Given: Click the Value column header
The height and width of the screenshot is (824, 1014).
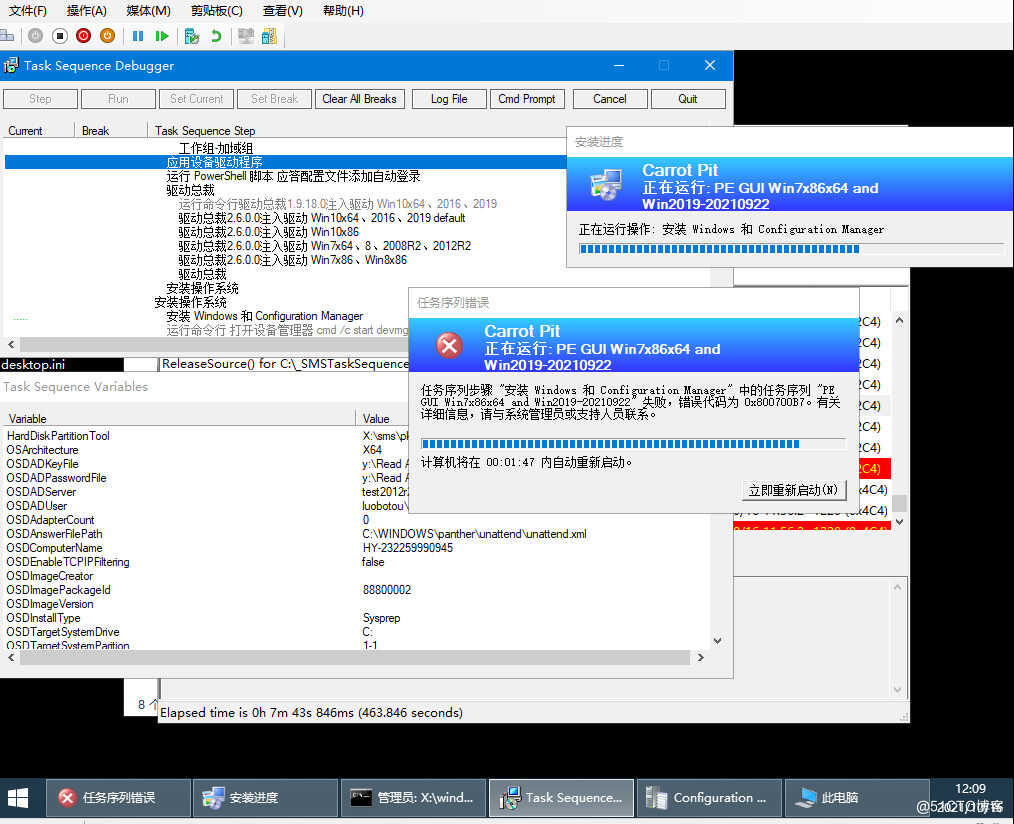Looking at the screenshot, I should (376, 418).
